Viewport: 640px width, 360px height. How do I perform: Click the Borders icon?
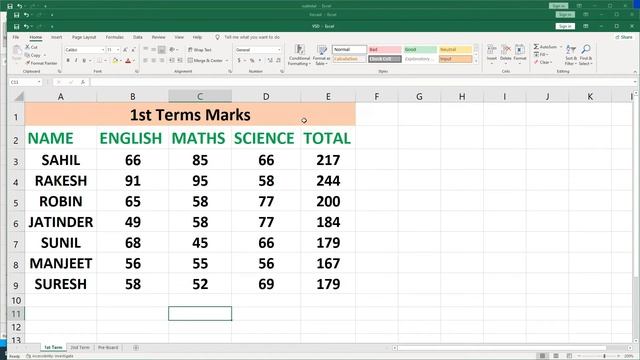point(99,60)
